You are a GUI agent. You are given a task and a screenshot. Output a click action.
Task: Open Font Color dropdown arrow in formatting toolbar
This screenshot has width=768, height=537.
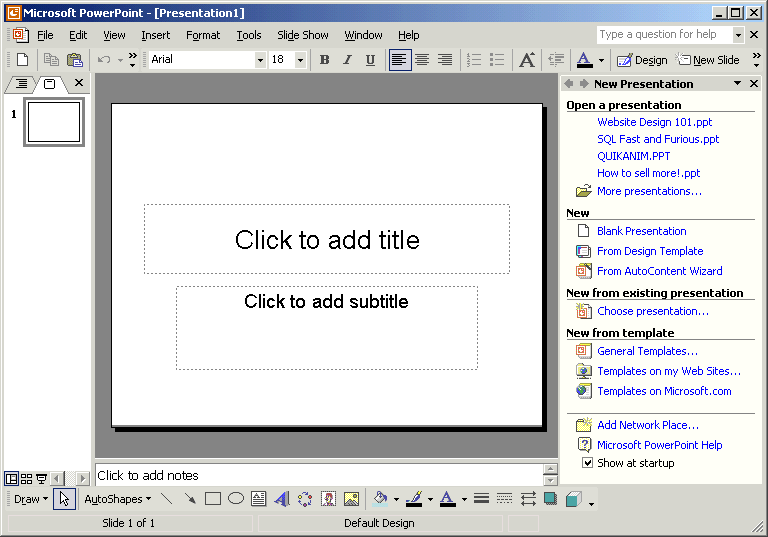pos(601,60)
